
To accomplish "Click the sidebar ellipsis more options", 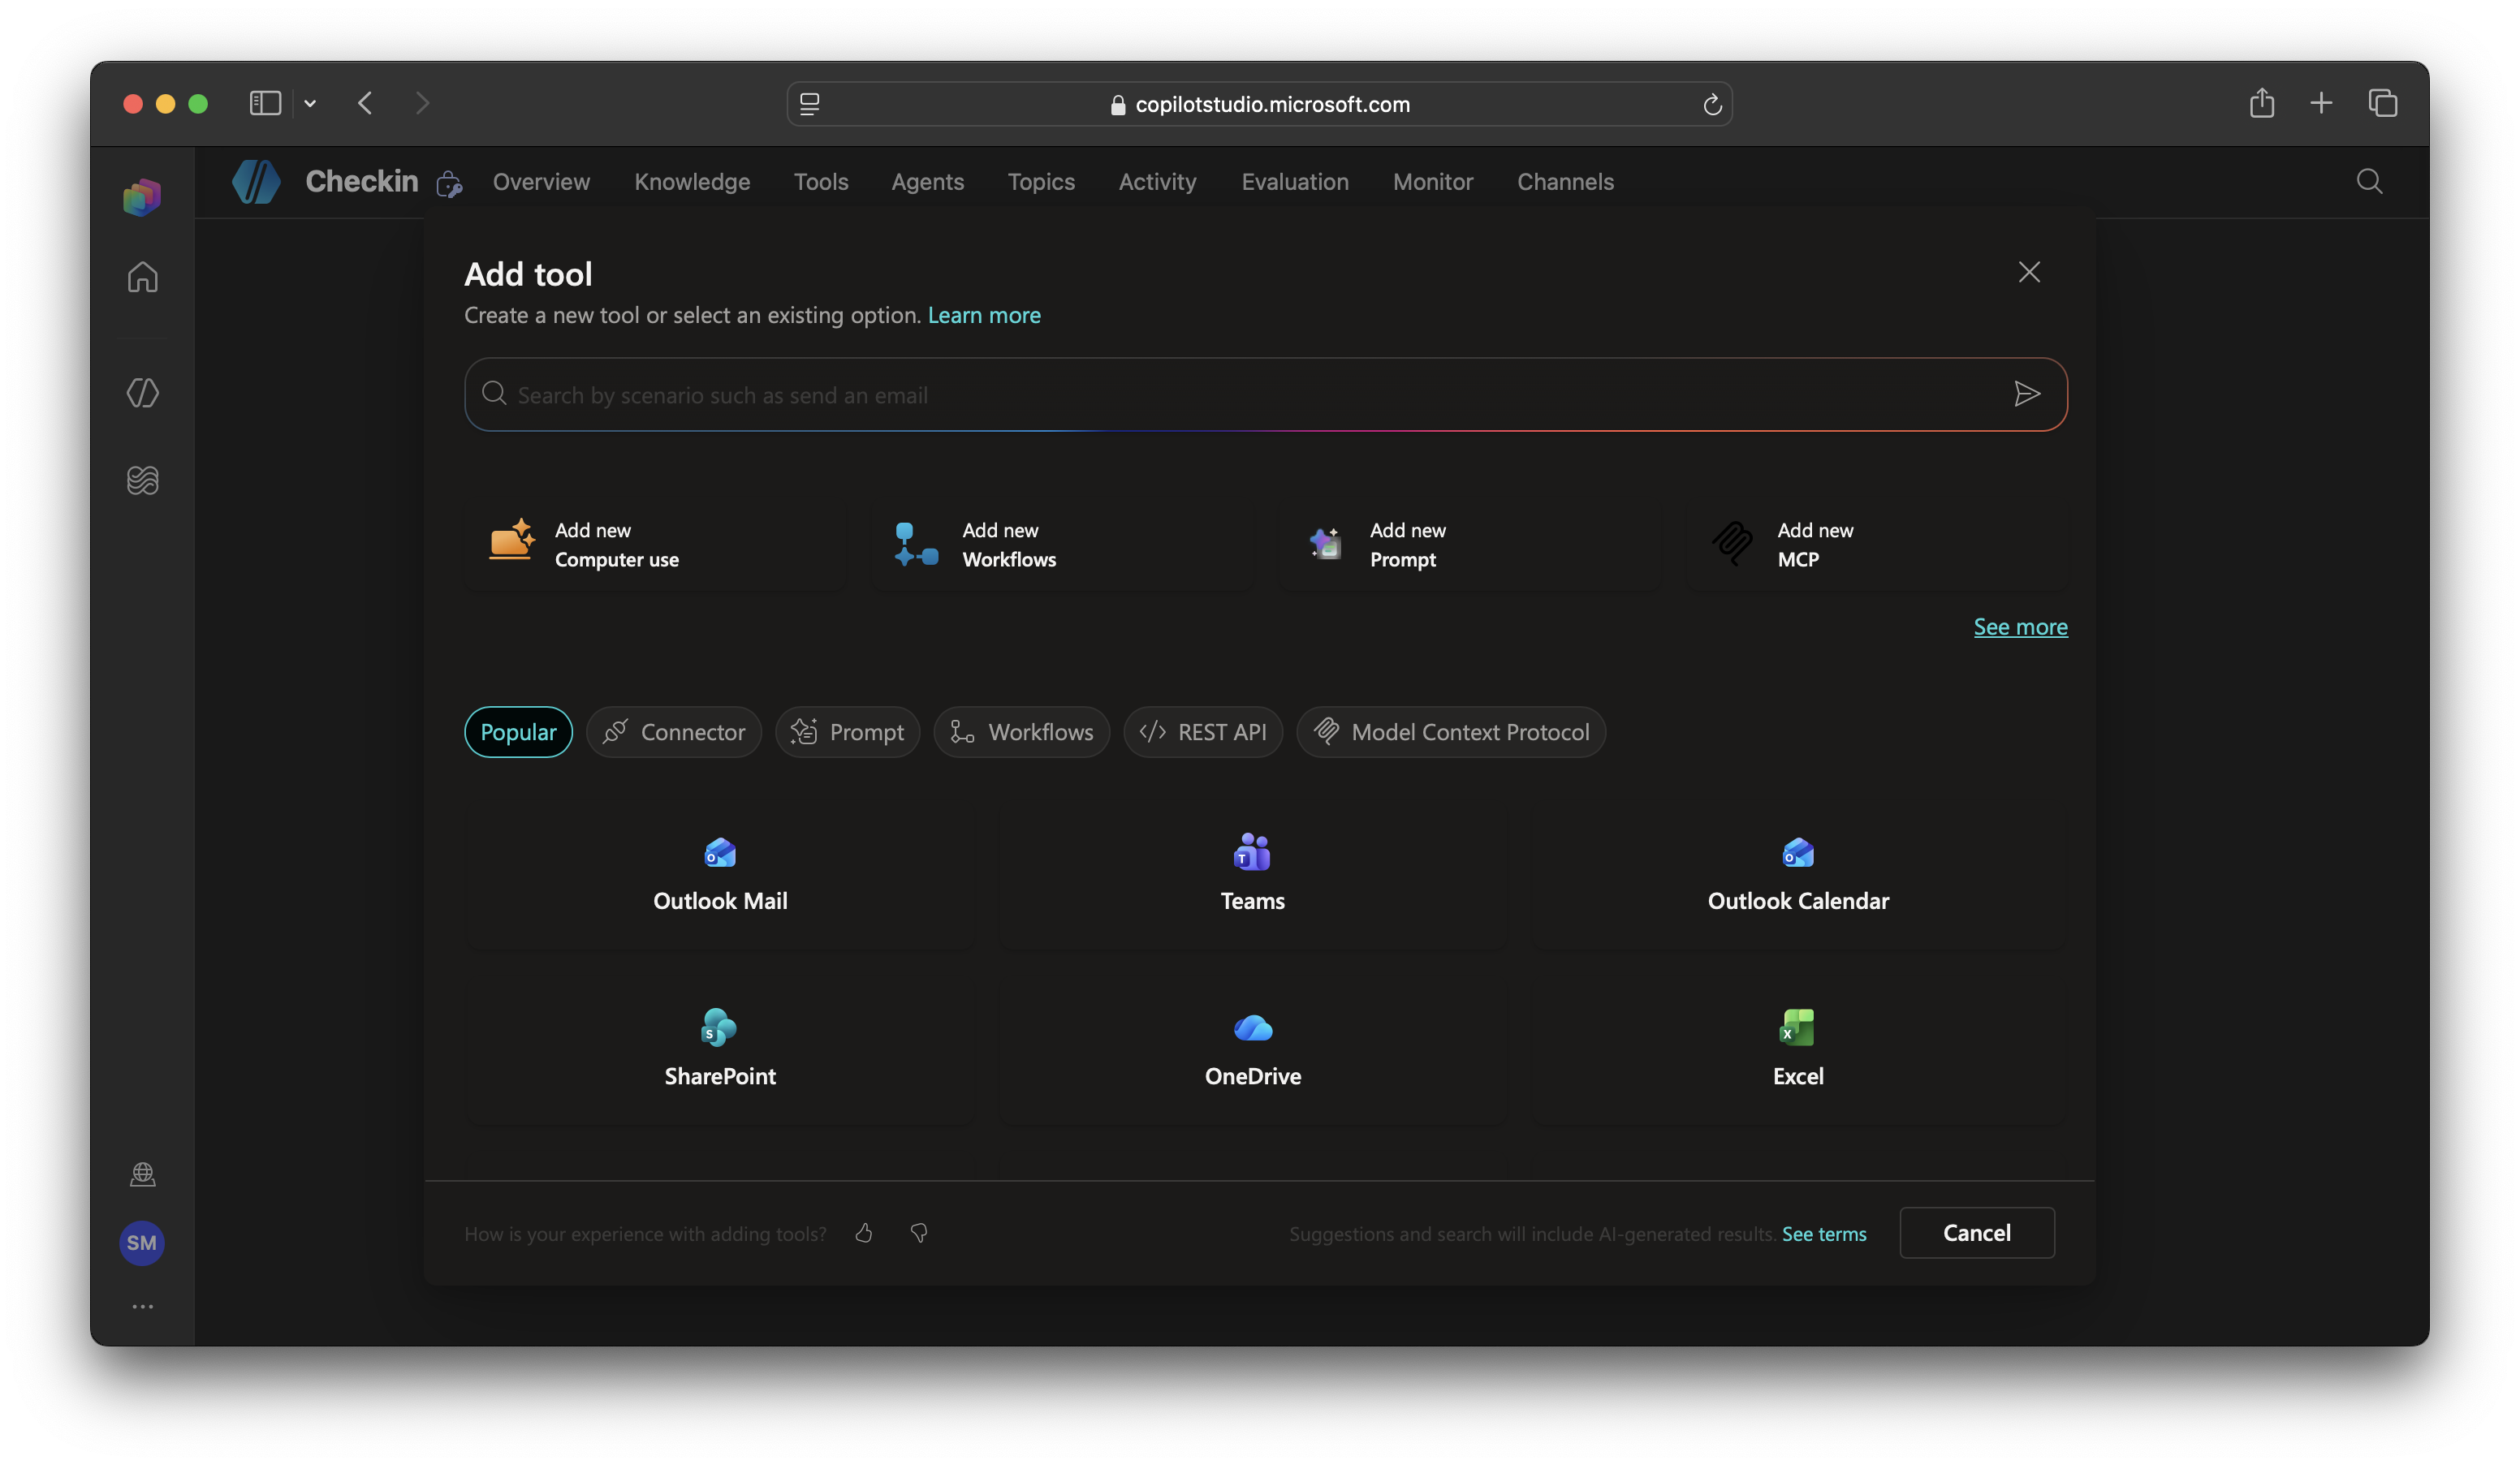I will [142, 1307].
